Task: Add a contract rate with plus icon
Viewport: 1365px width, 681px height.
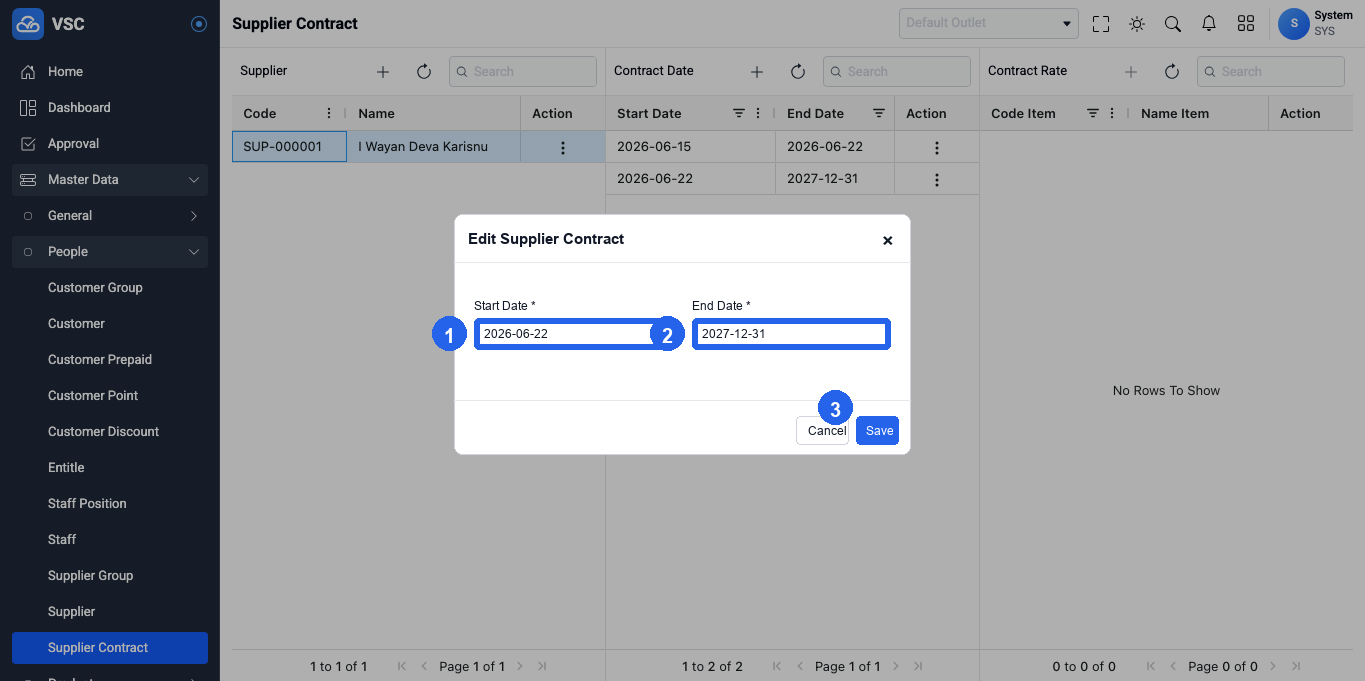Action: pyautogui.click(x=1131, y=72)
